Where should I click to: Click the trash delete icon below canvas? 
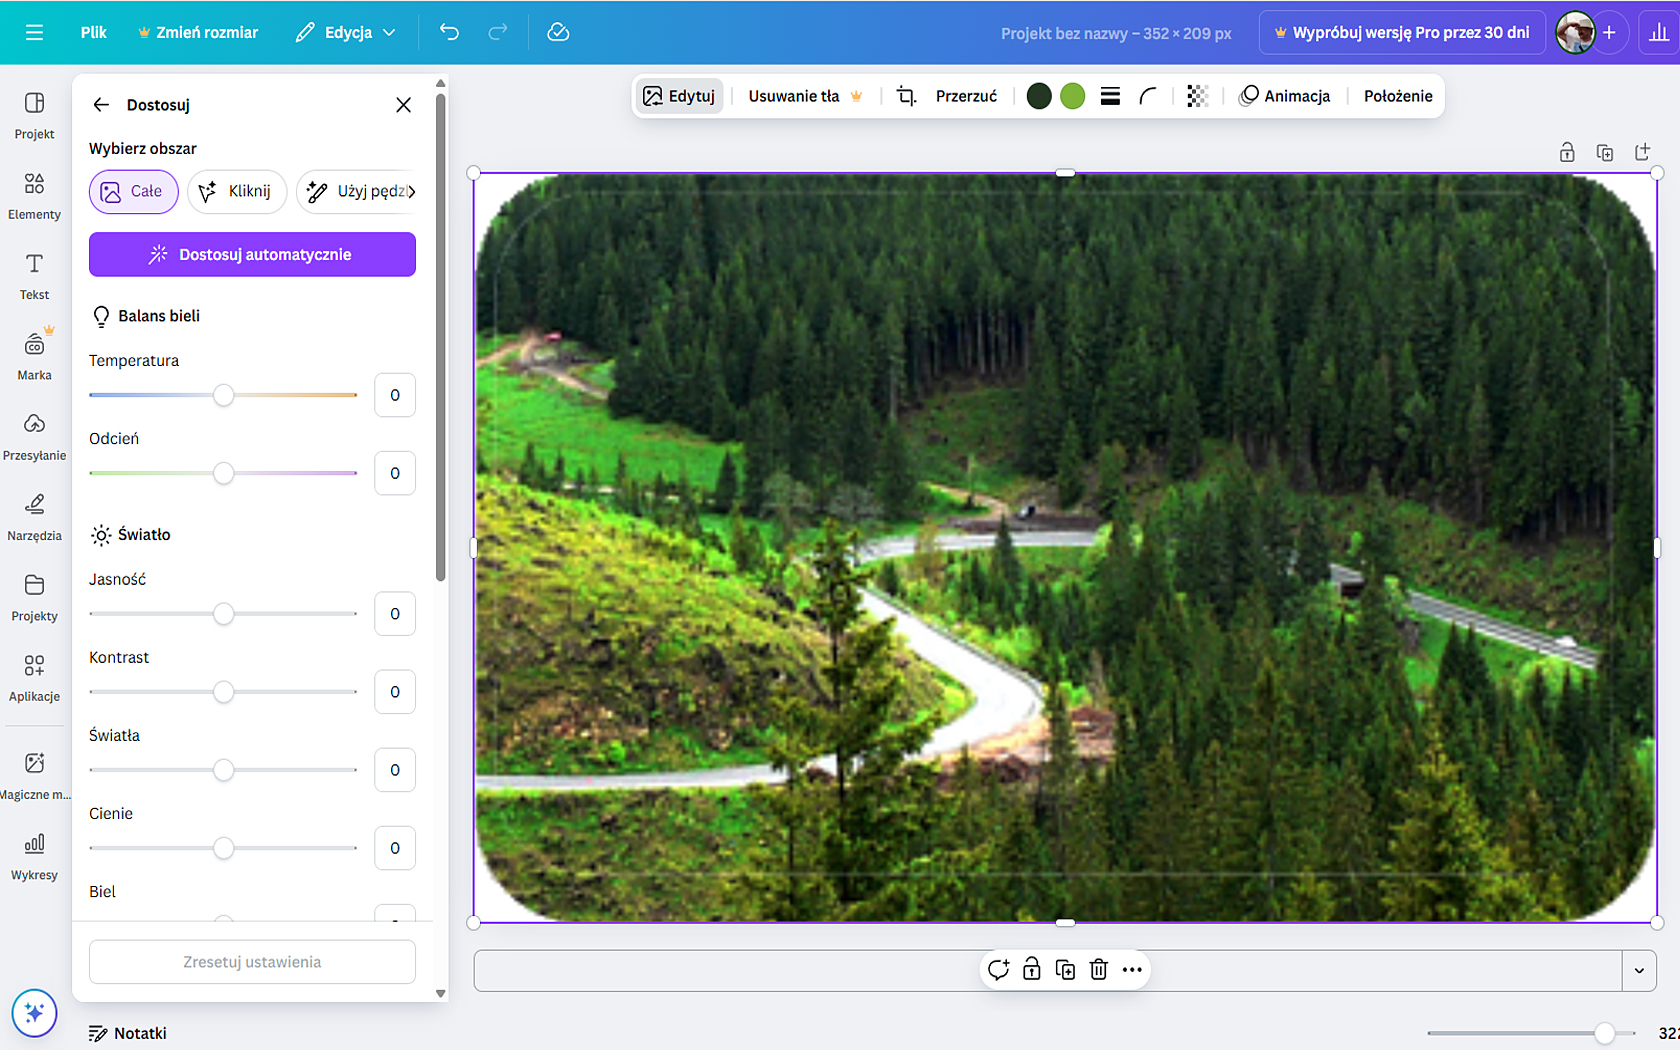[1098, 969]
